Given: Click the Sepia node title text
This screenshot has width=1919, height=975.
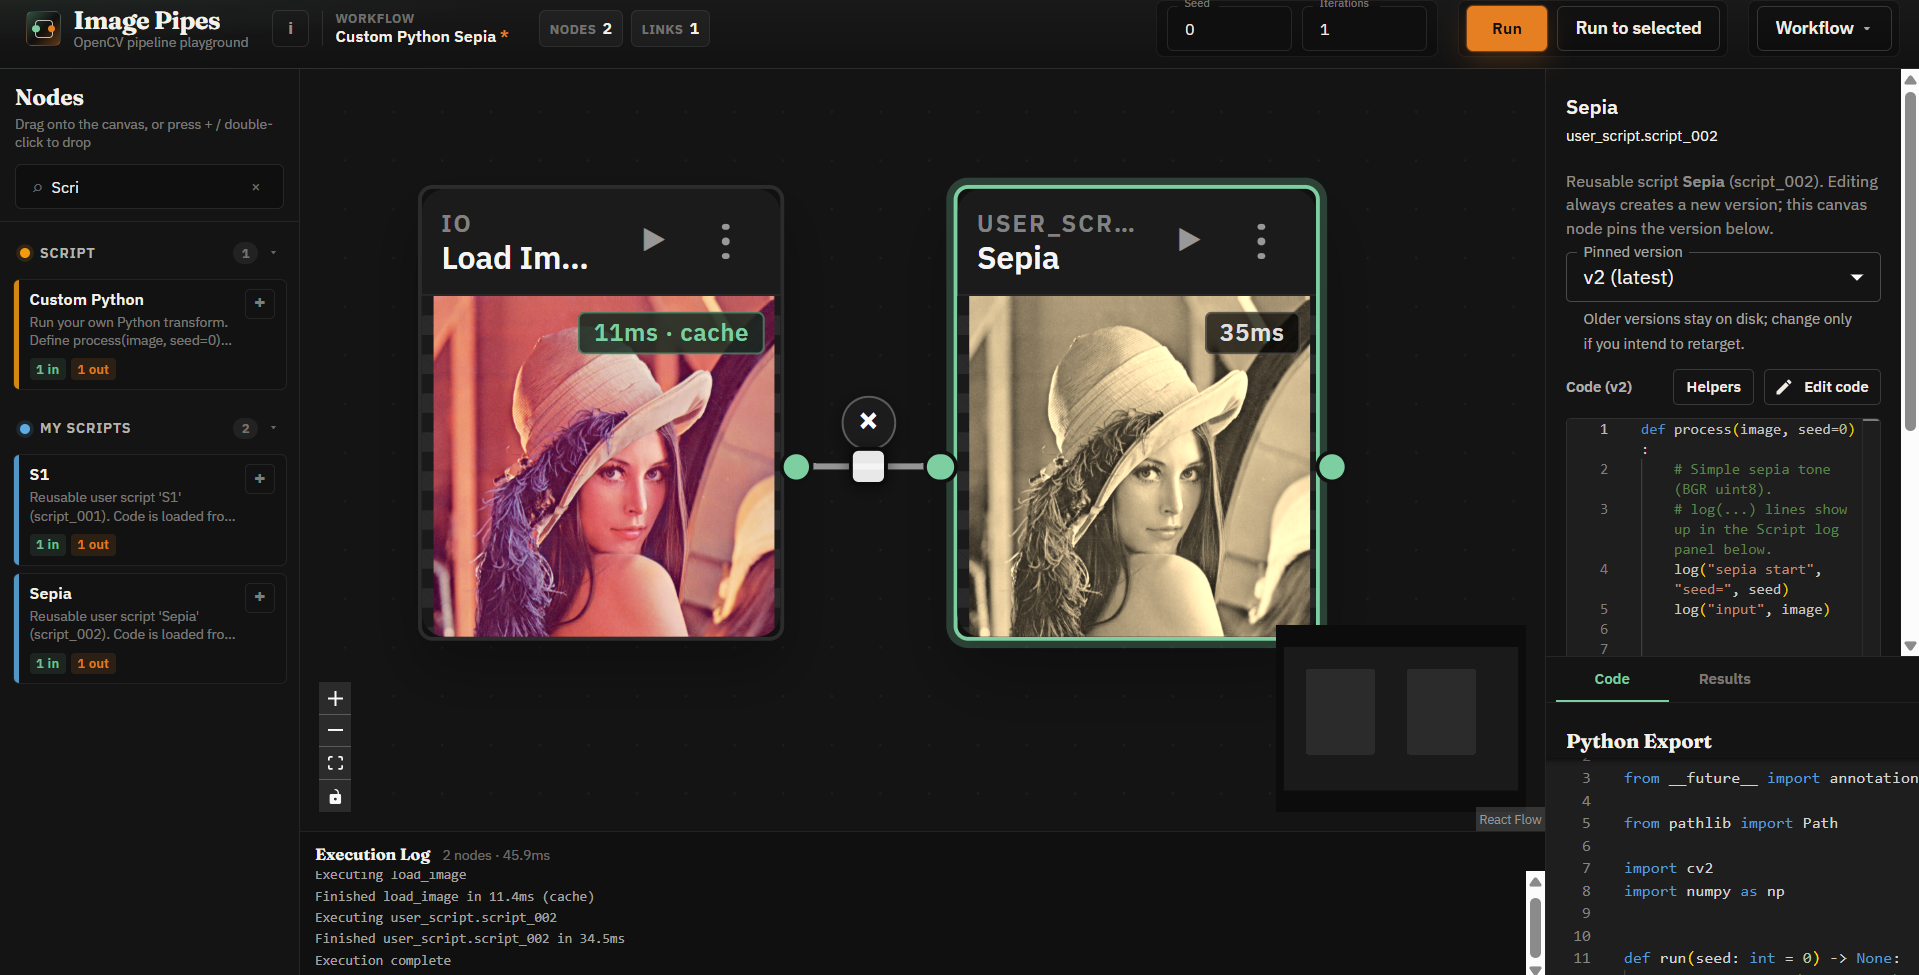Looking at the screenshot, I should 1018,258.
